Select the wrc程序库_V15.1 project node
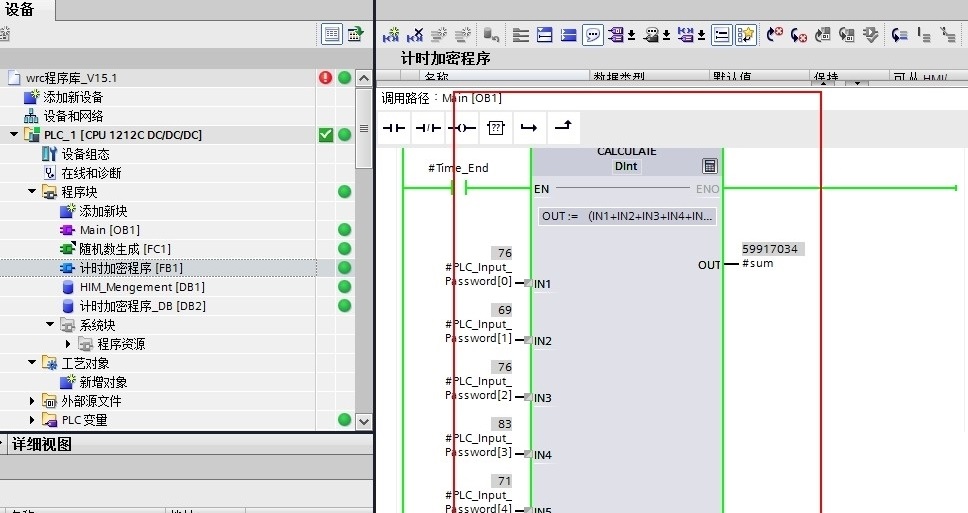 pos(71,78)
